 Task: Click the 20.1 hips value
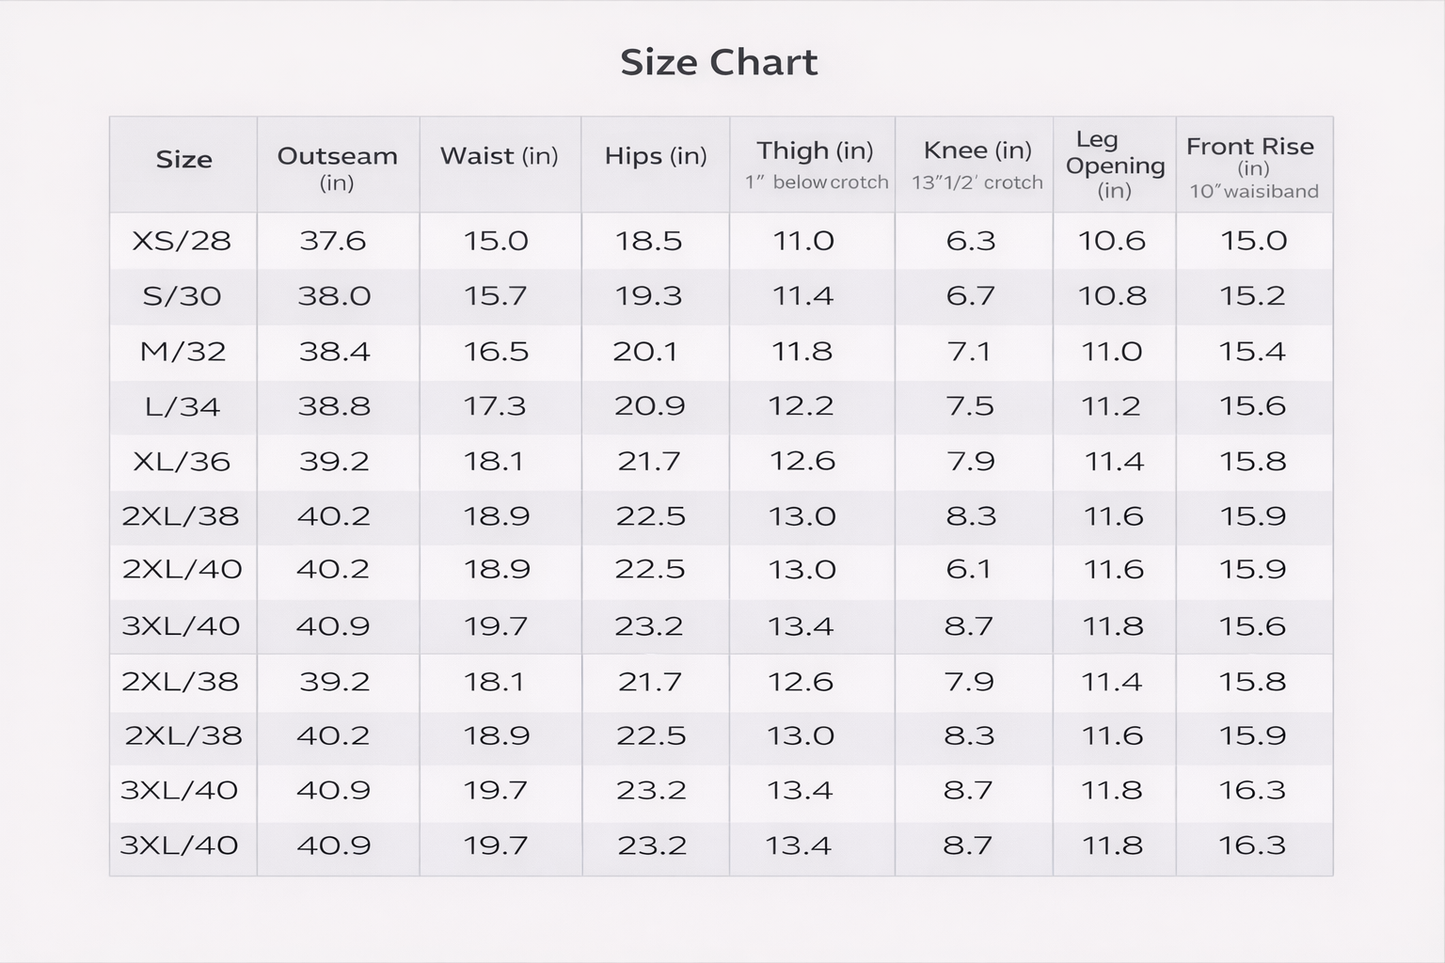click(x=645, y=352)
